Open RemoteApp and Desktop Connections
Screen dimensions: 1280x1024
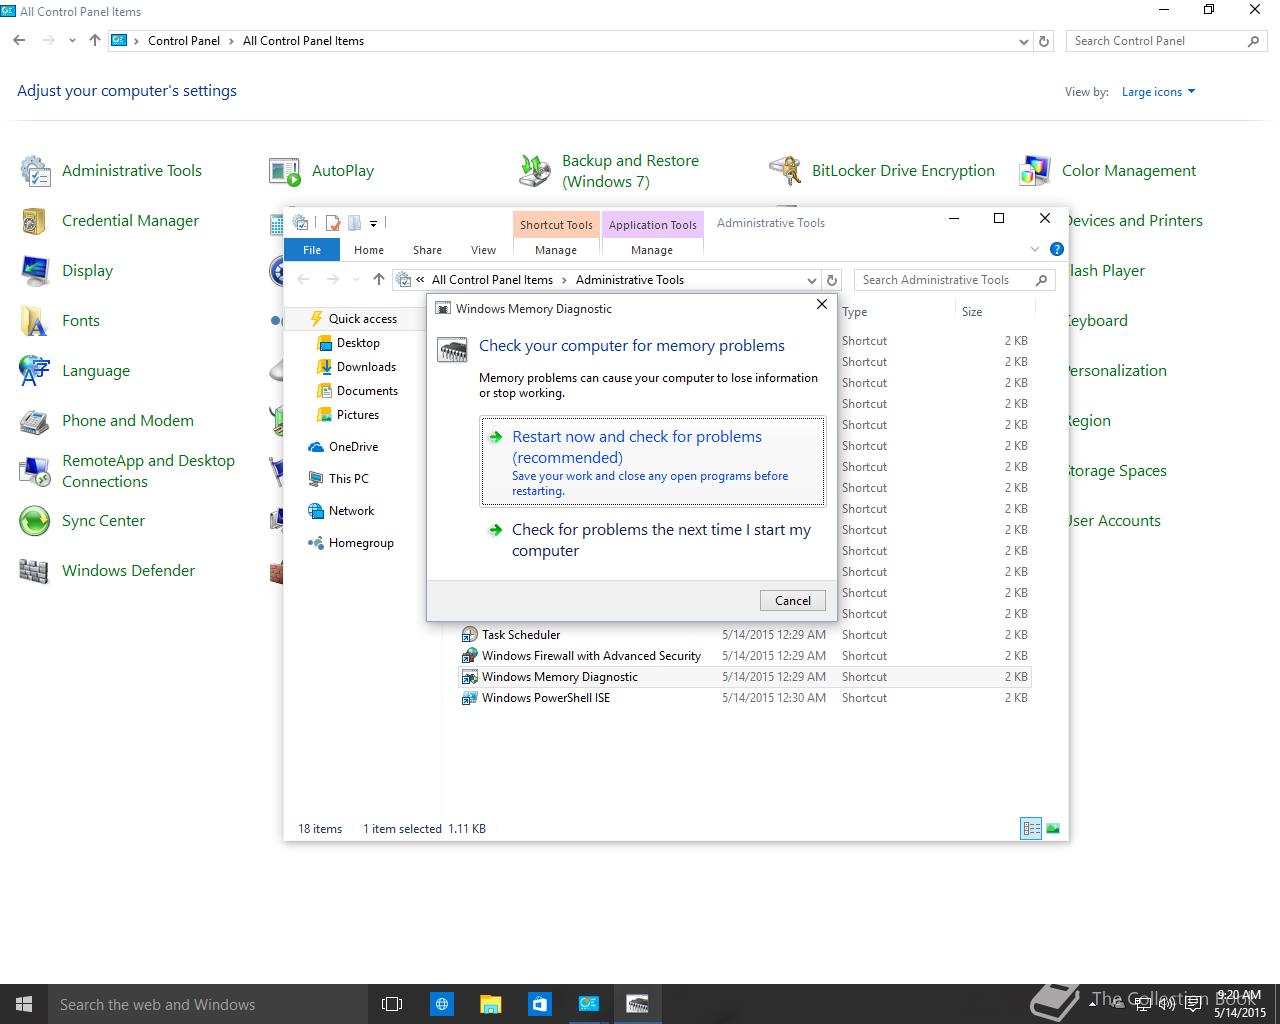coord(128,471)
